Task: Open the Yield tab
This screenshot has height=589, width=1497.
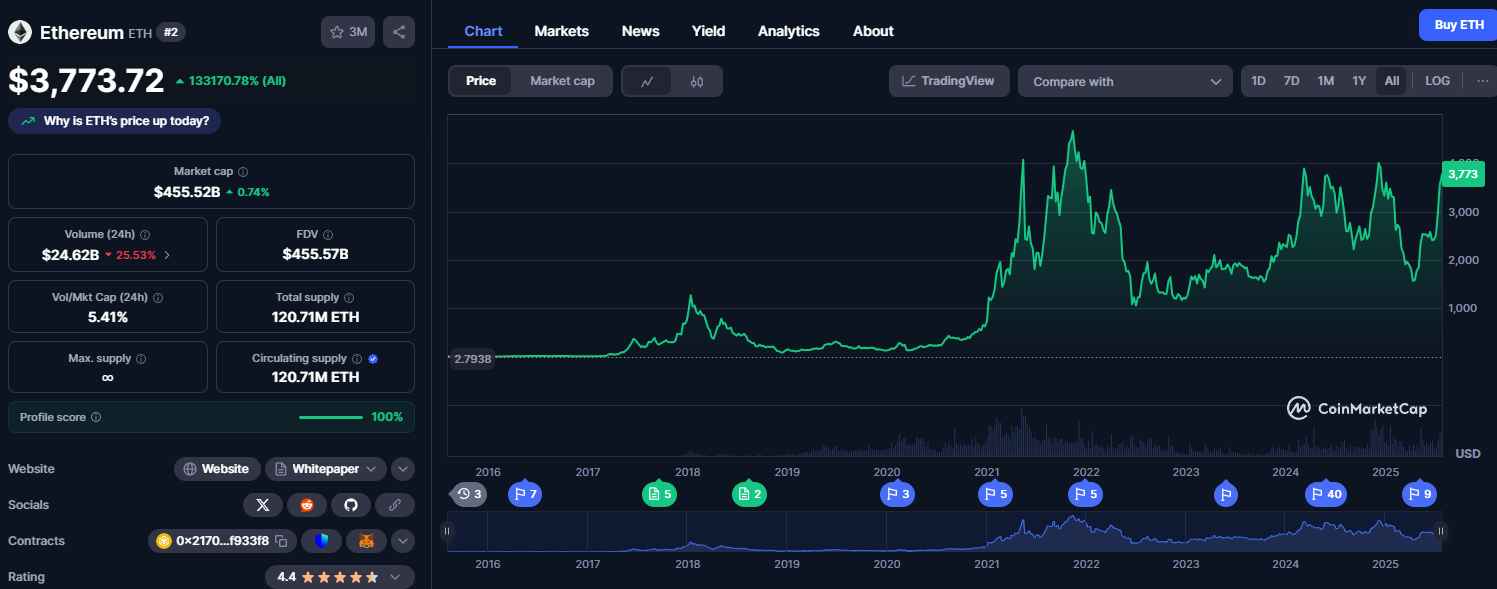Action: (708, 31)
